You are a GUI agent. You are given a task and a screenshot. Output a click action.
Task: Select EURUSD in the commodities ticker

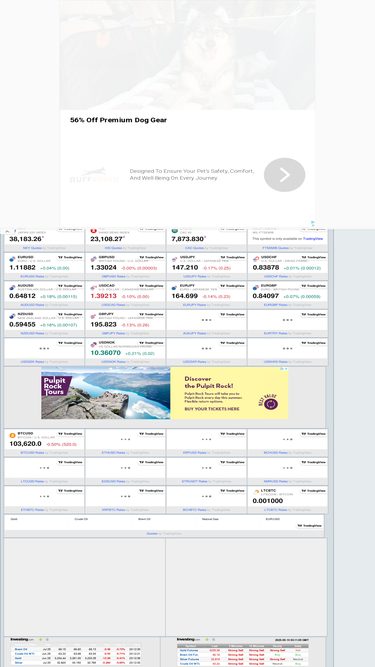pos(272,519)
